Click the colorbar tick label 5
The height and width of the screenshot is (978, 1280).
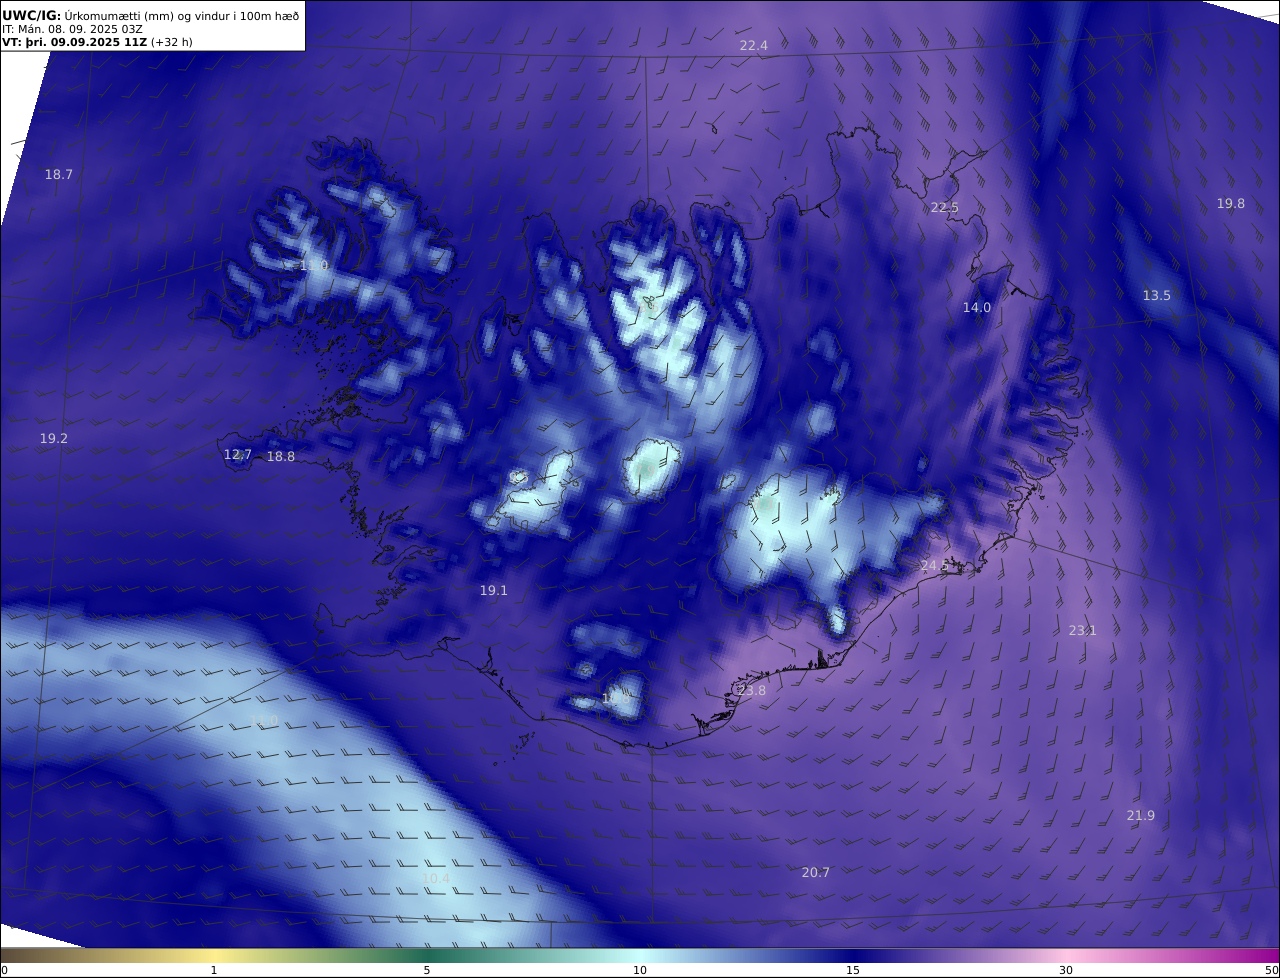pos(427,970)
